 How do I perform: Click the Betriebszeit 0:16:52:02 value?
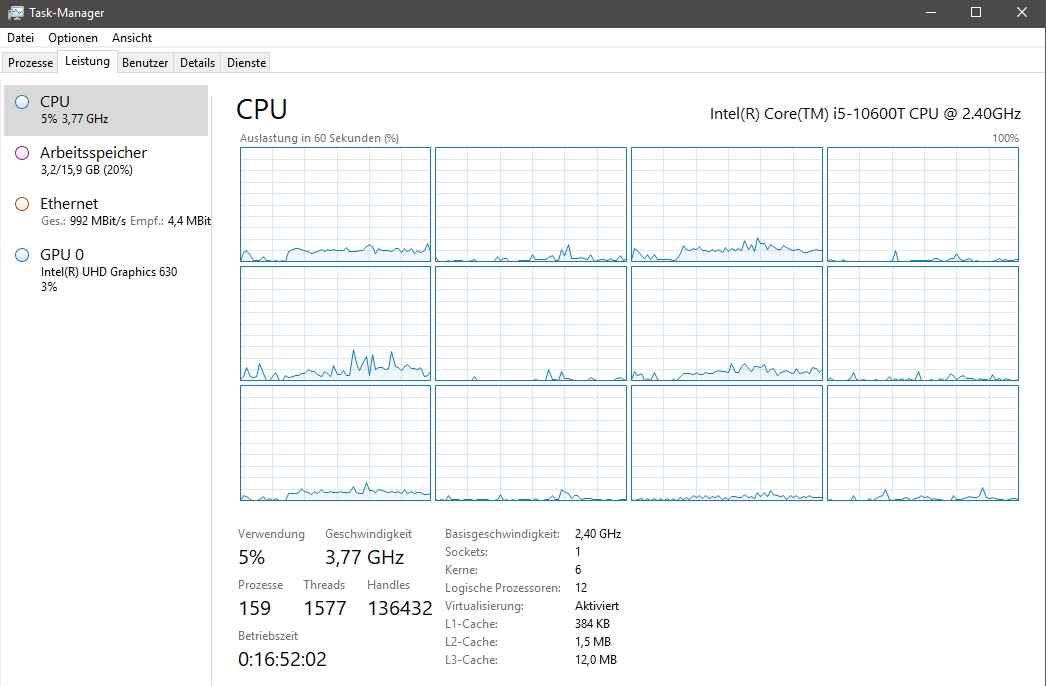tap(282, 660)
